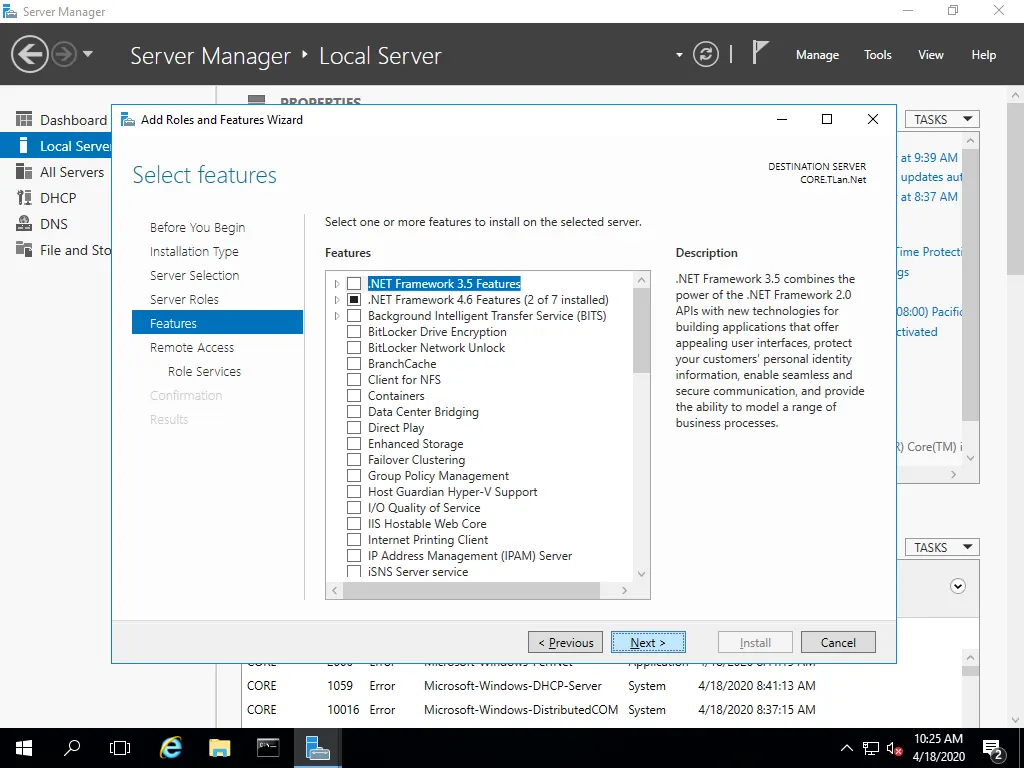This screenshot has width=1024, height=768.
Task: Open the Windows Start menu
Action: (x=24, y=748)
